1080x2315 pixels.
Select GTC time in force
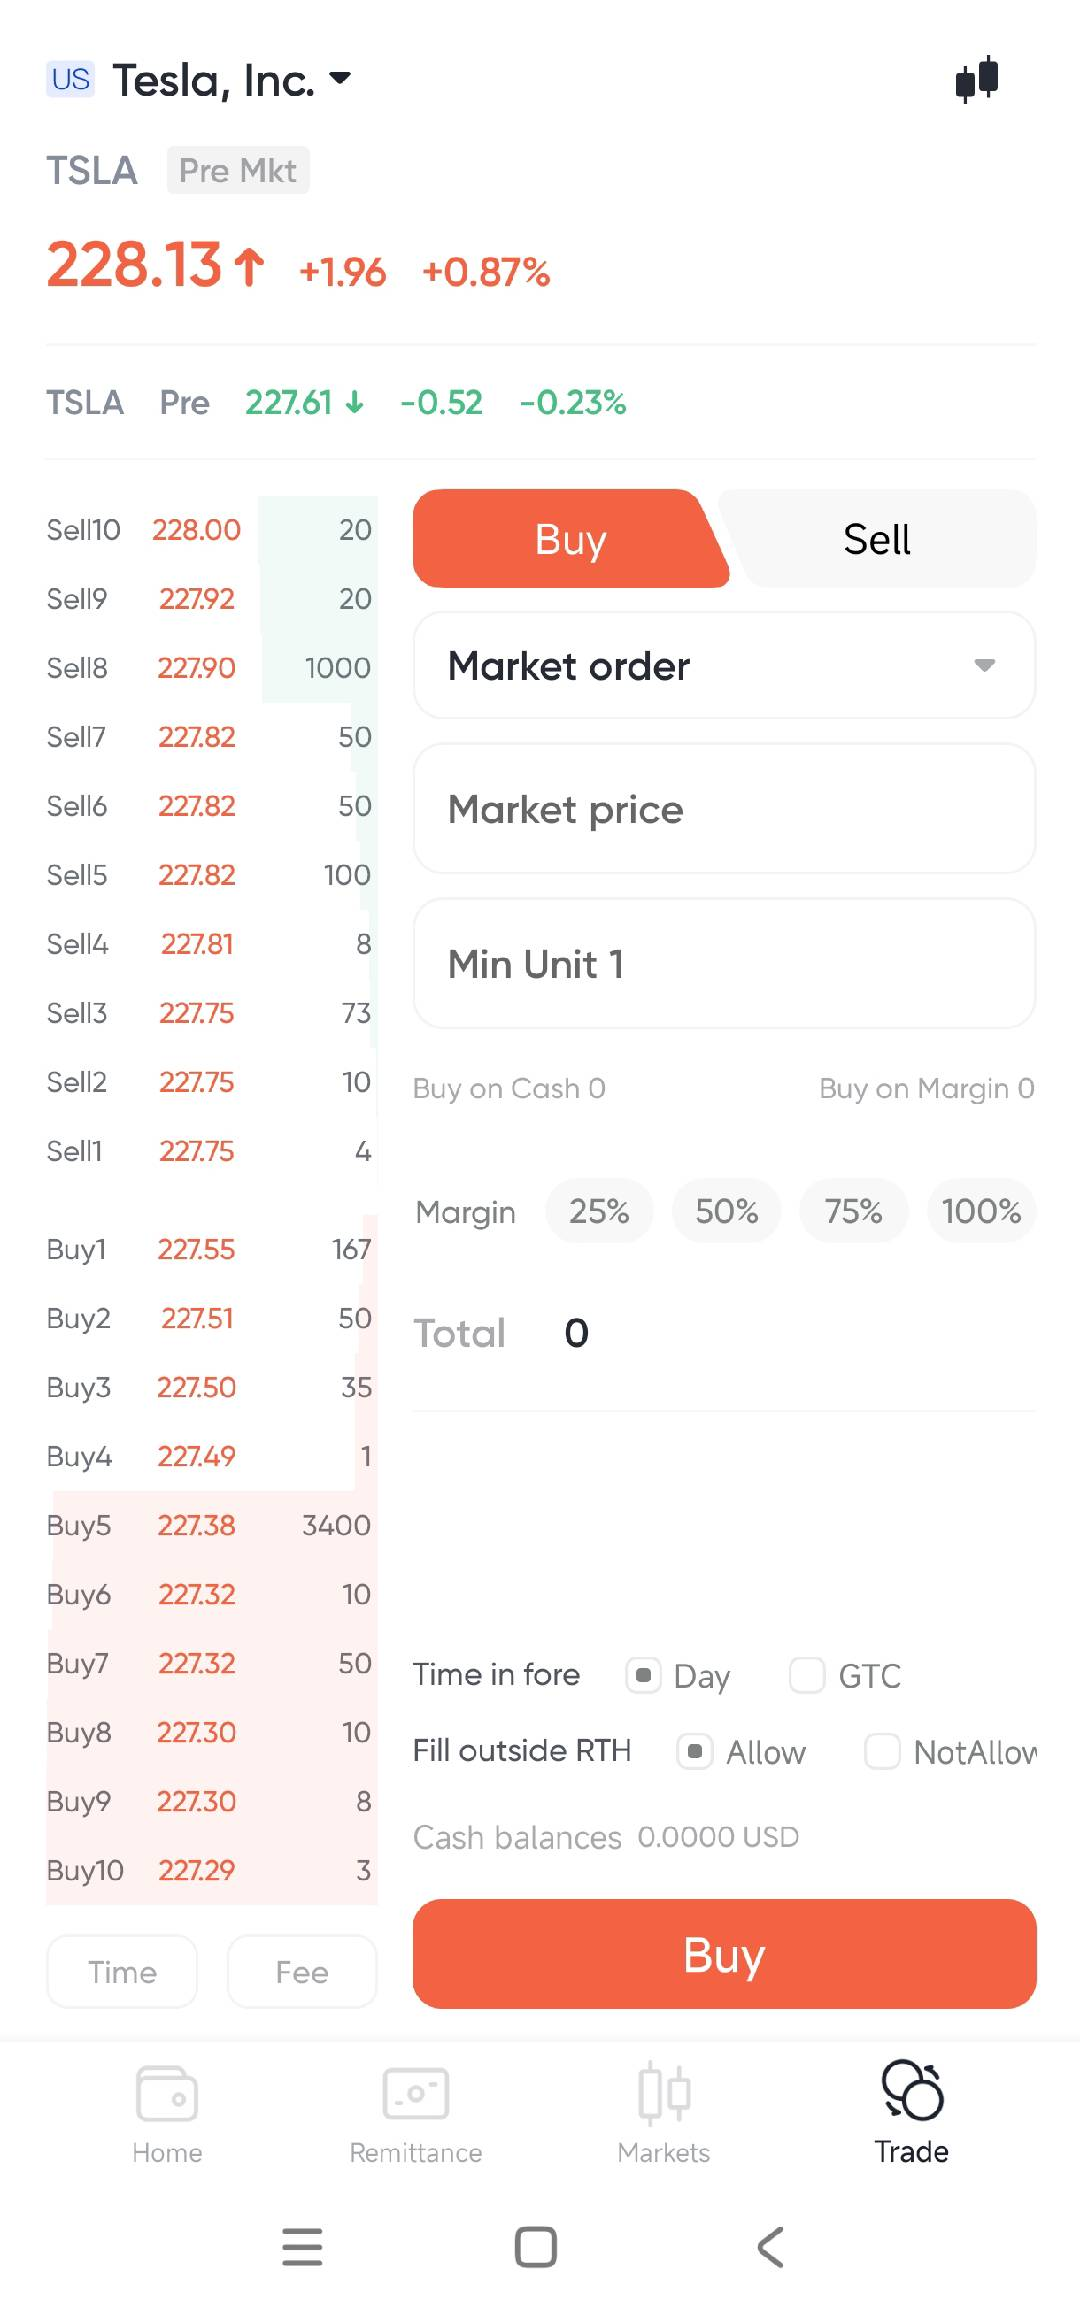coord(807,1675)
